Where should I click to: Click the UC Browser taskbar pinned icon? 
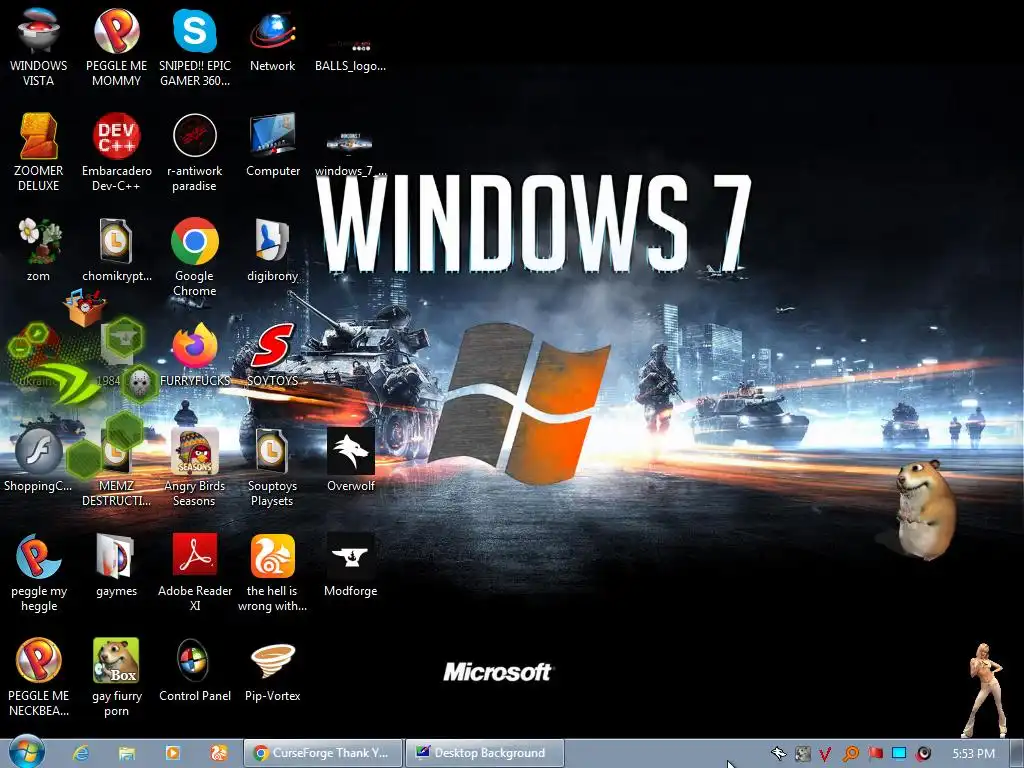click(x=218, y=754)
